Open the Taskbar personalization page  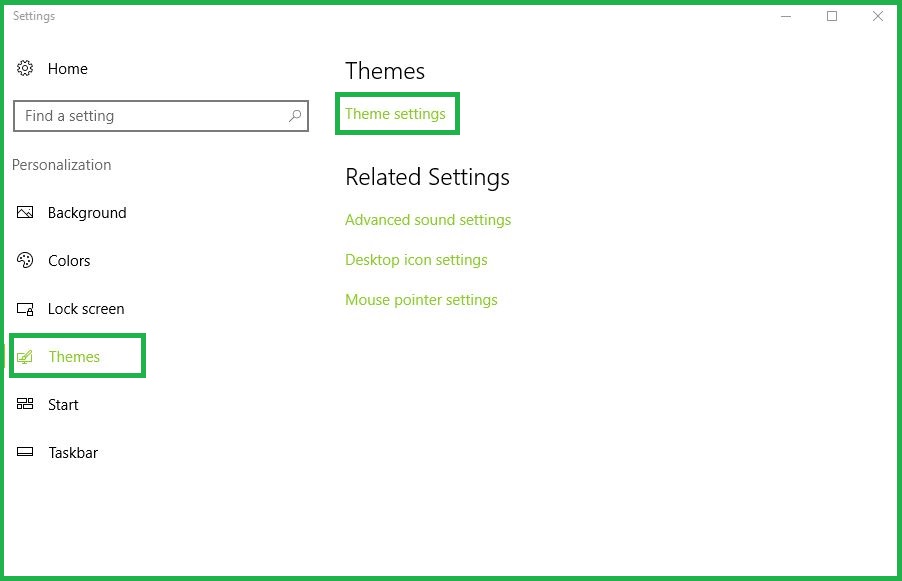click(72, 453)
